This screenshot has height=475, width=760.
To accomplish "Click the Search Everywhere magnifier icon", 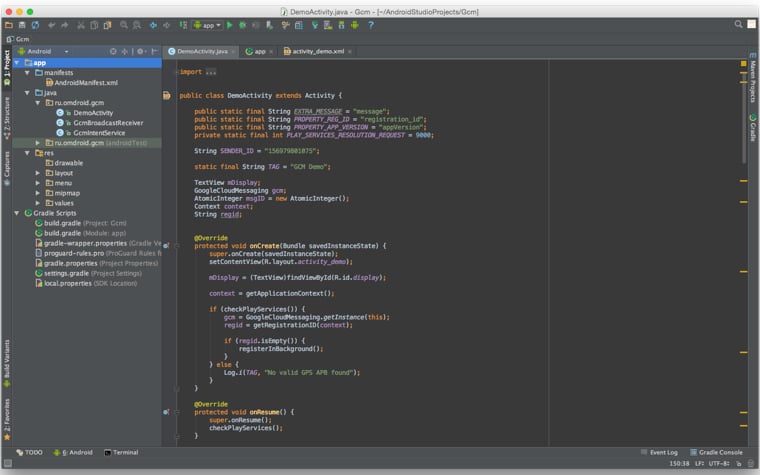I will tap(738, 24).
